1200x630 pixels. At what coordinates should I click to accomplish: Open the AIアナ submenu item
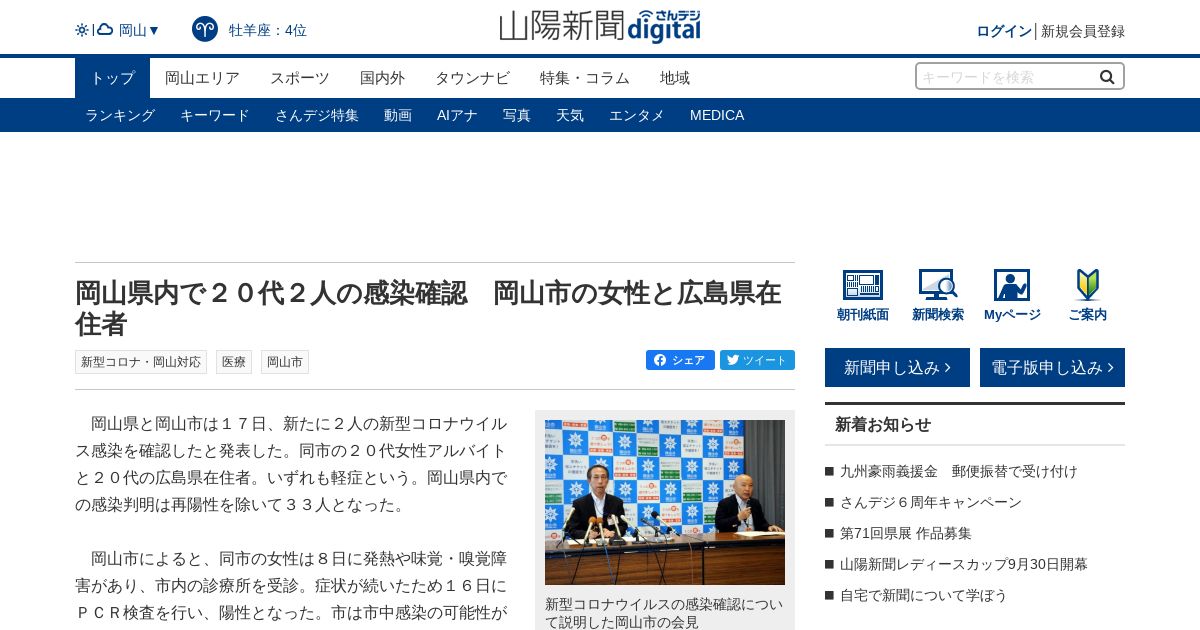(457, 115)
